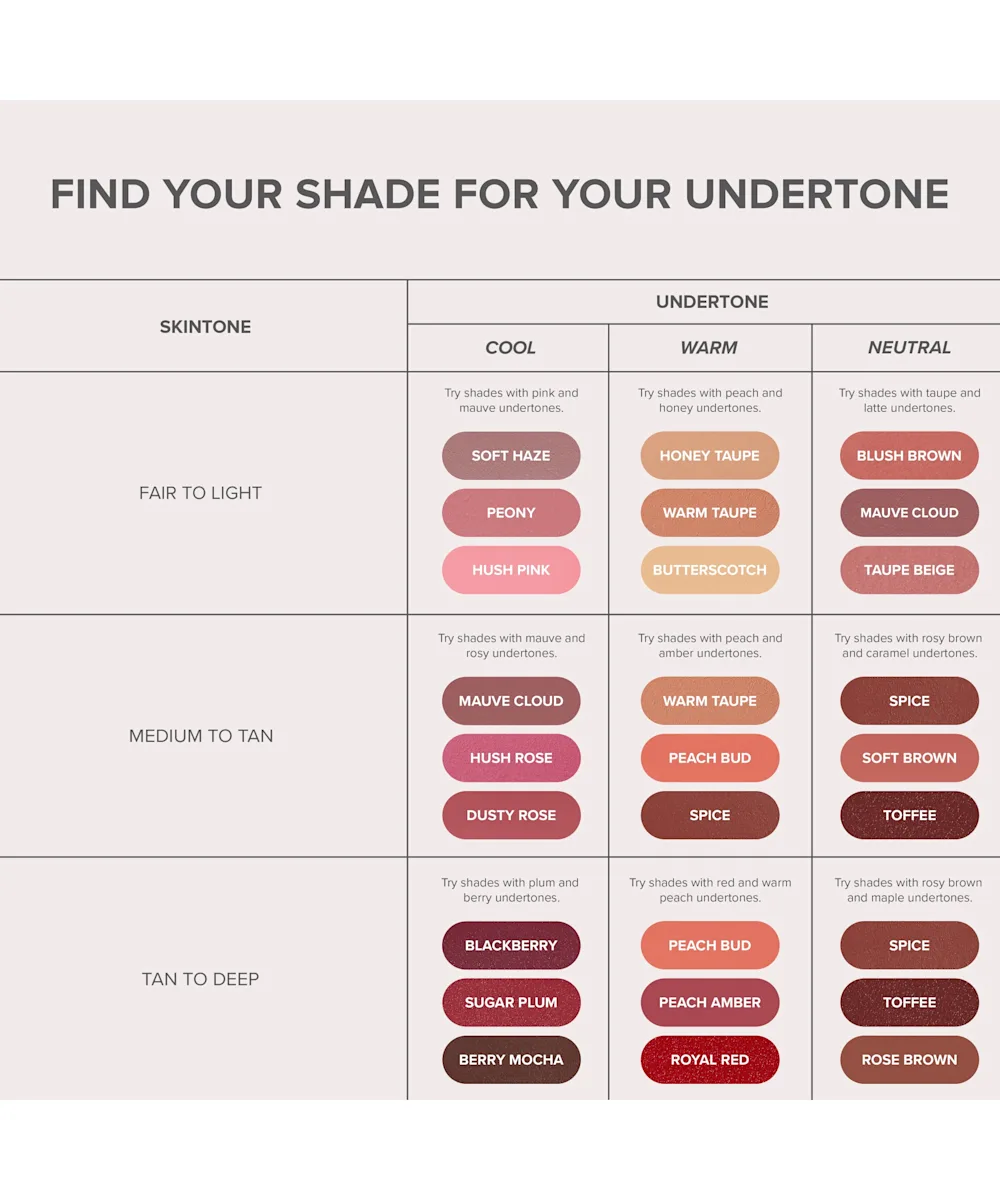Image resolution: width=1000 pixels, height=1200 pixels.
Task: Select the Soft Haze shade swatch
Action: click(511, 456)
